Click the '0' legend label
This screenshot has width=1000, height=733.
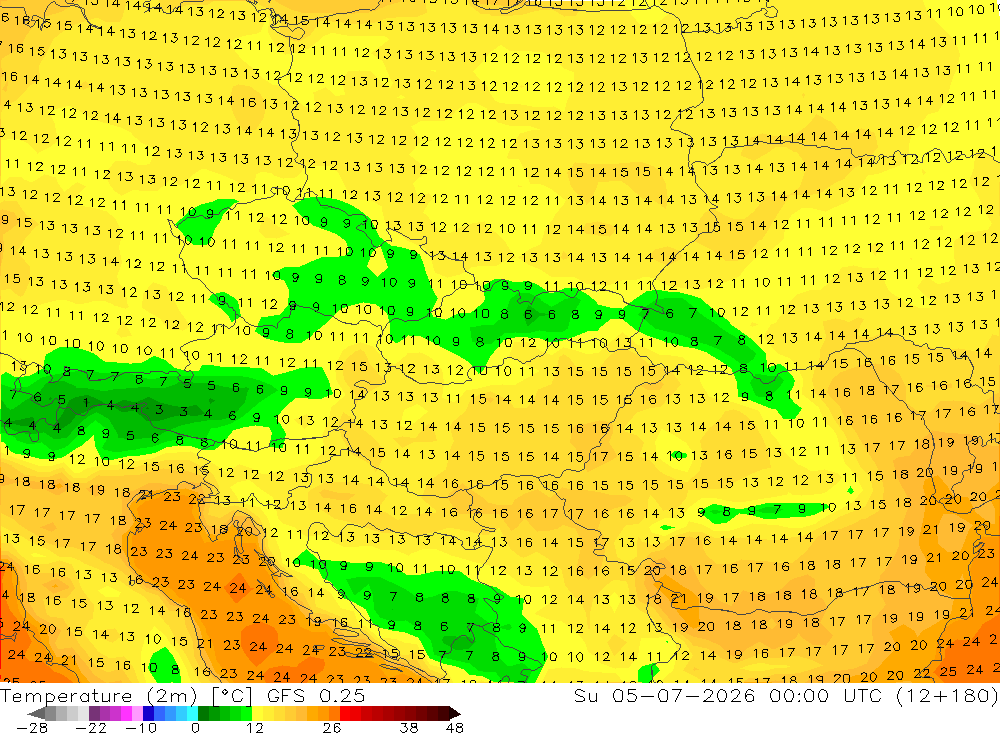pos(195,727)
